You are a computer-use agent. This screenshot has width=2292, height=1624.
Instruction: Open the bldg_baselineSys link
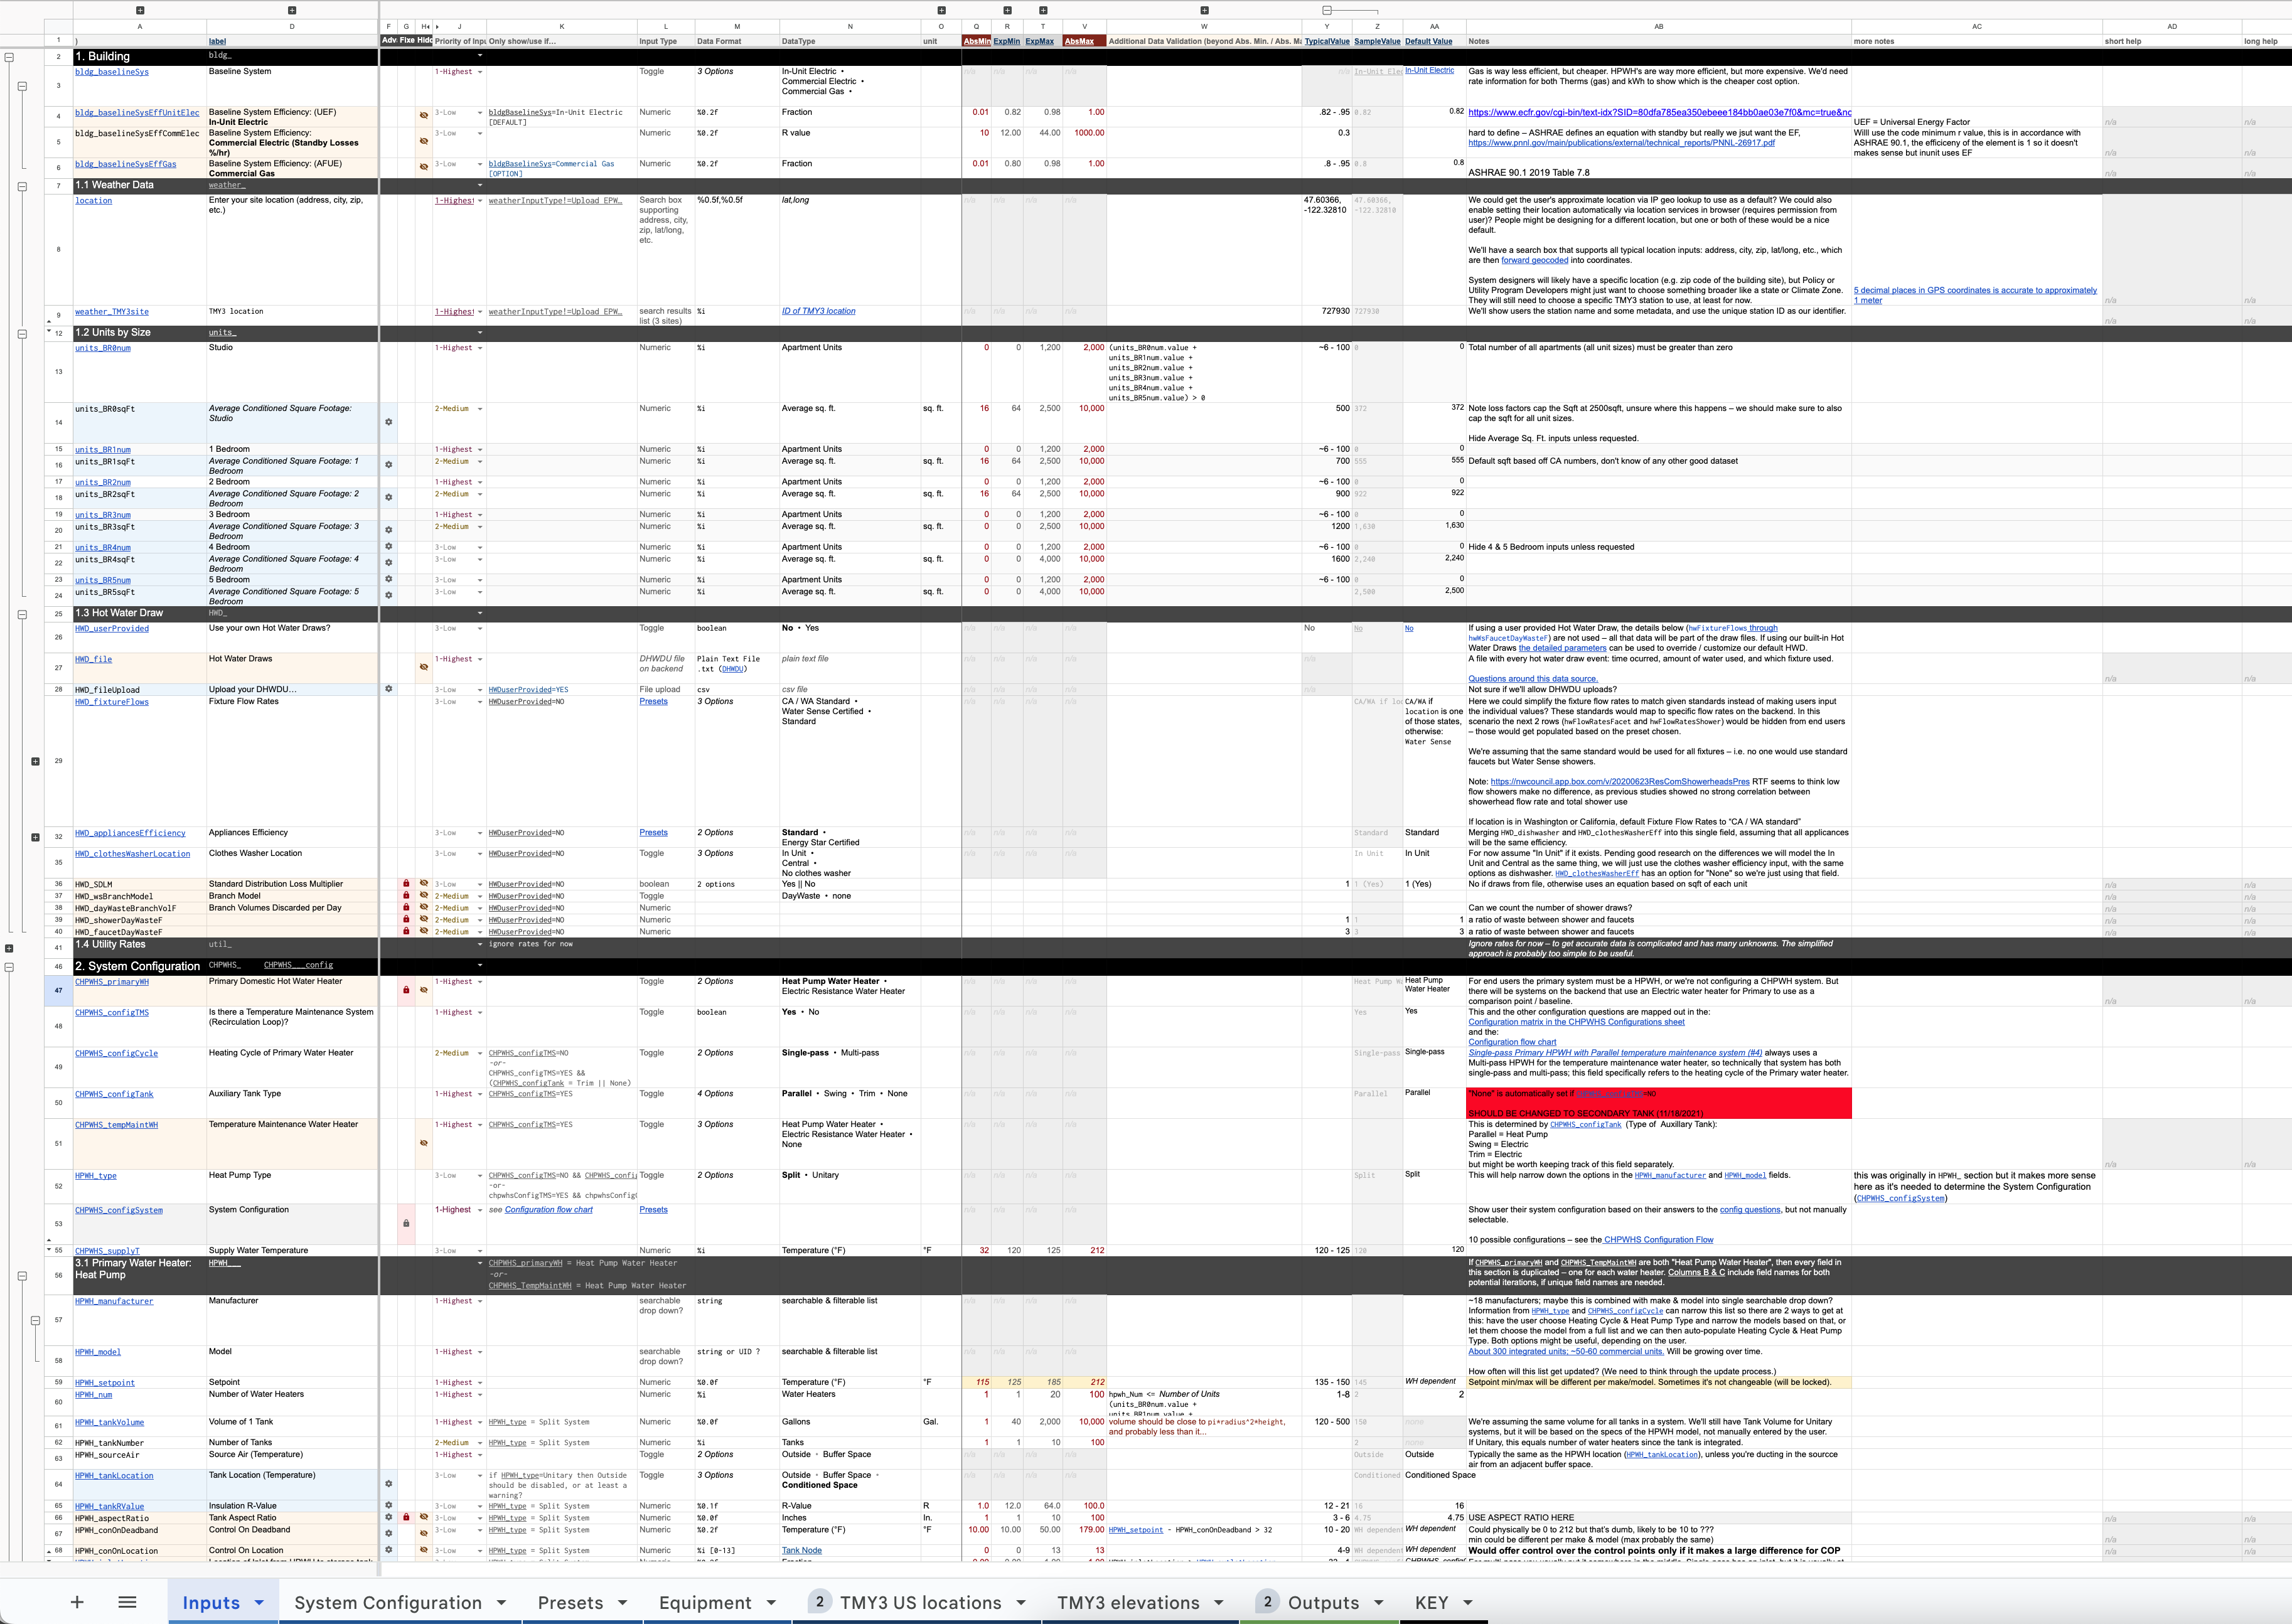112,72
